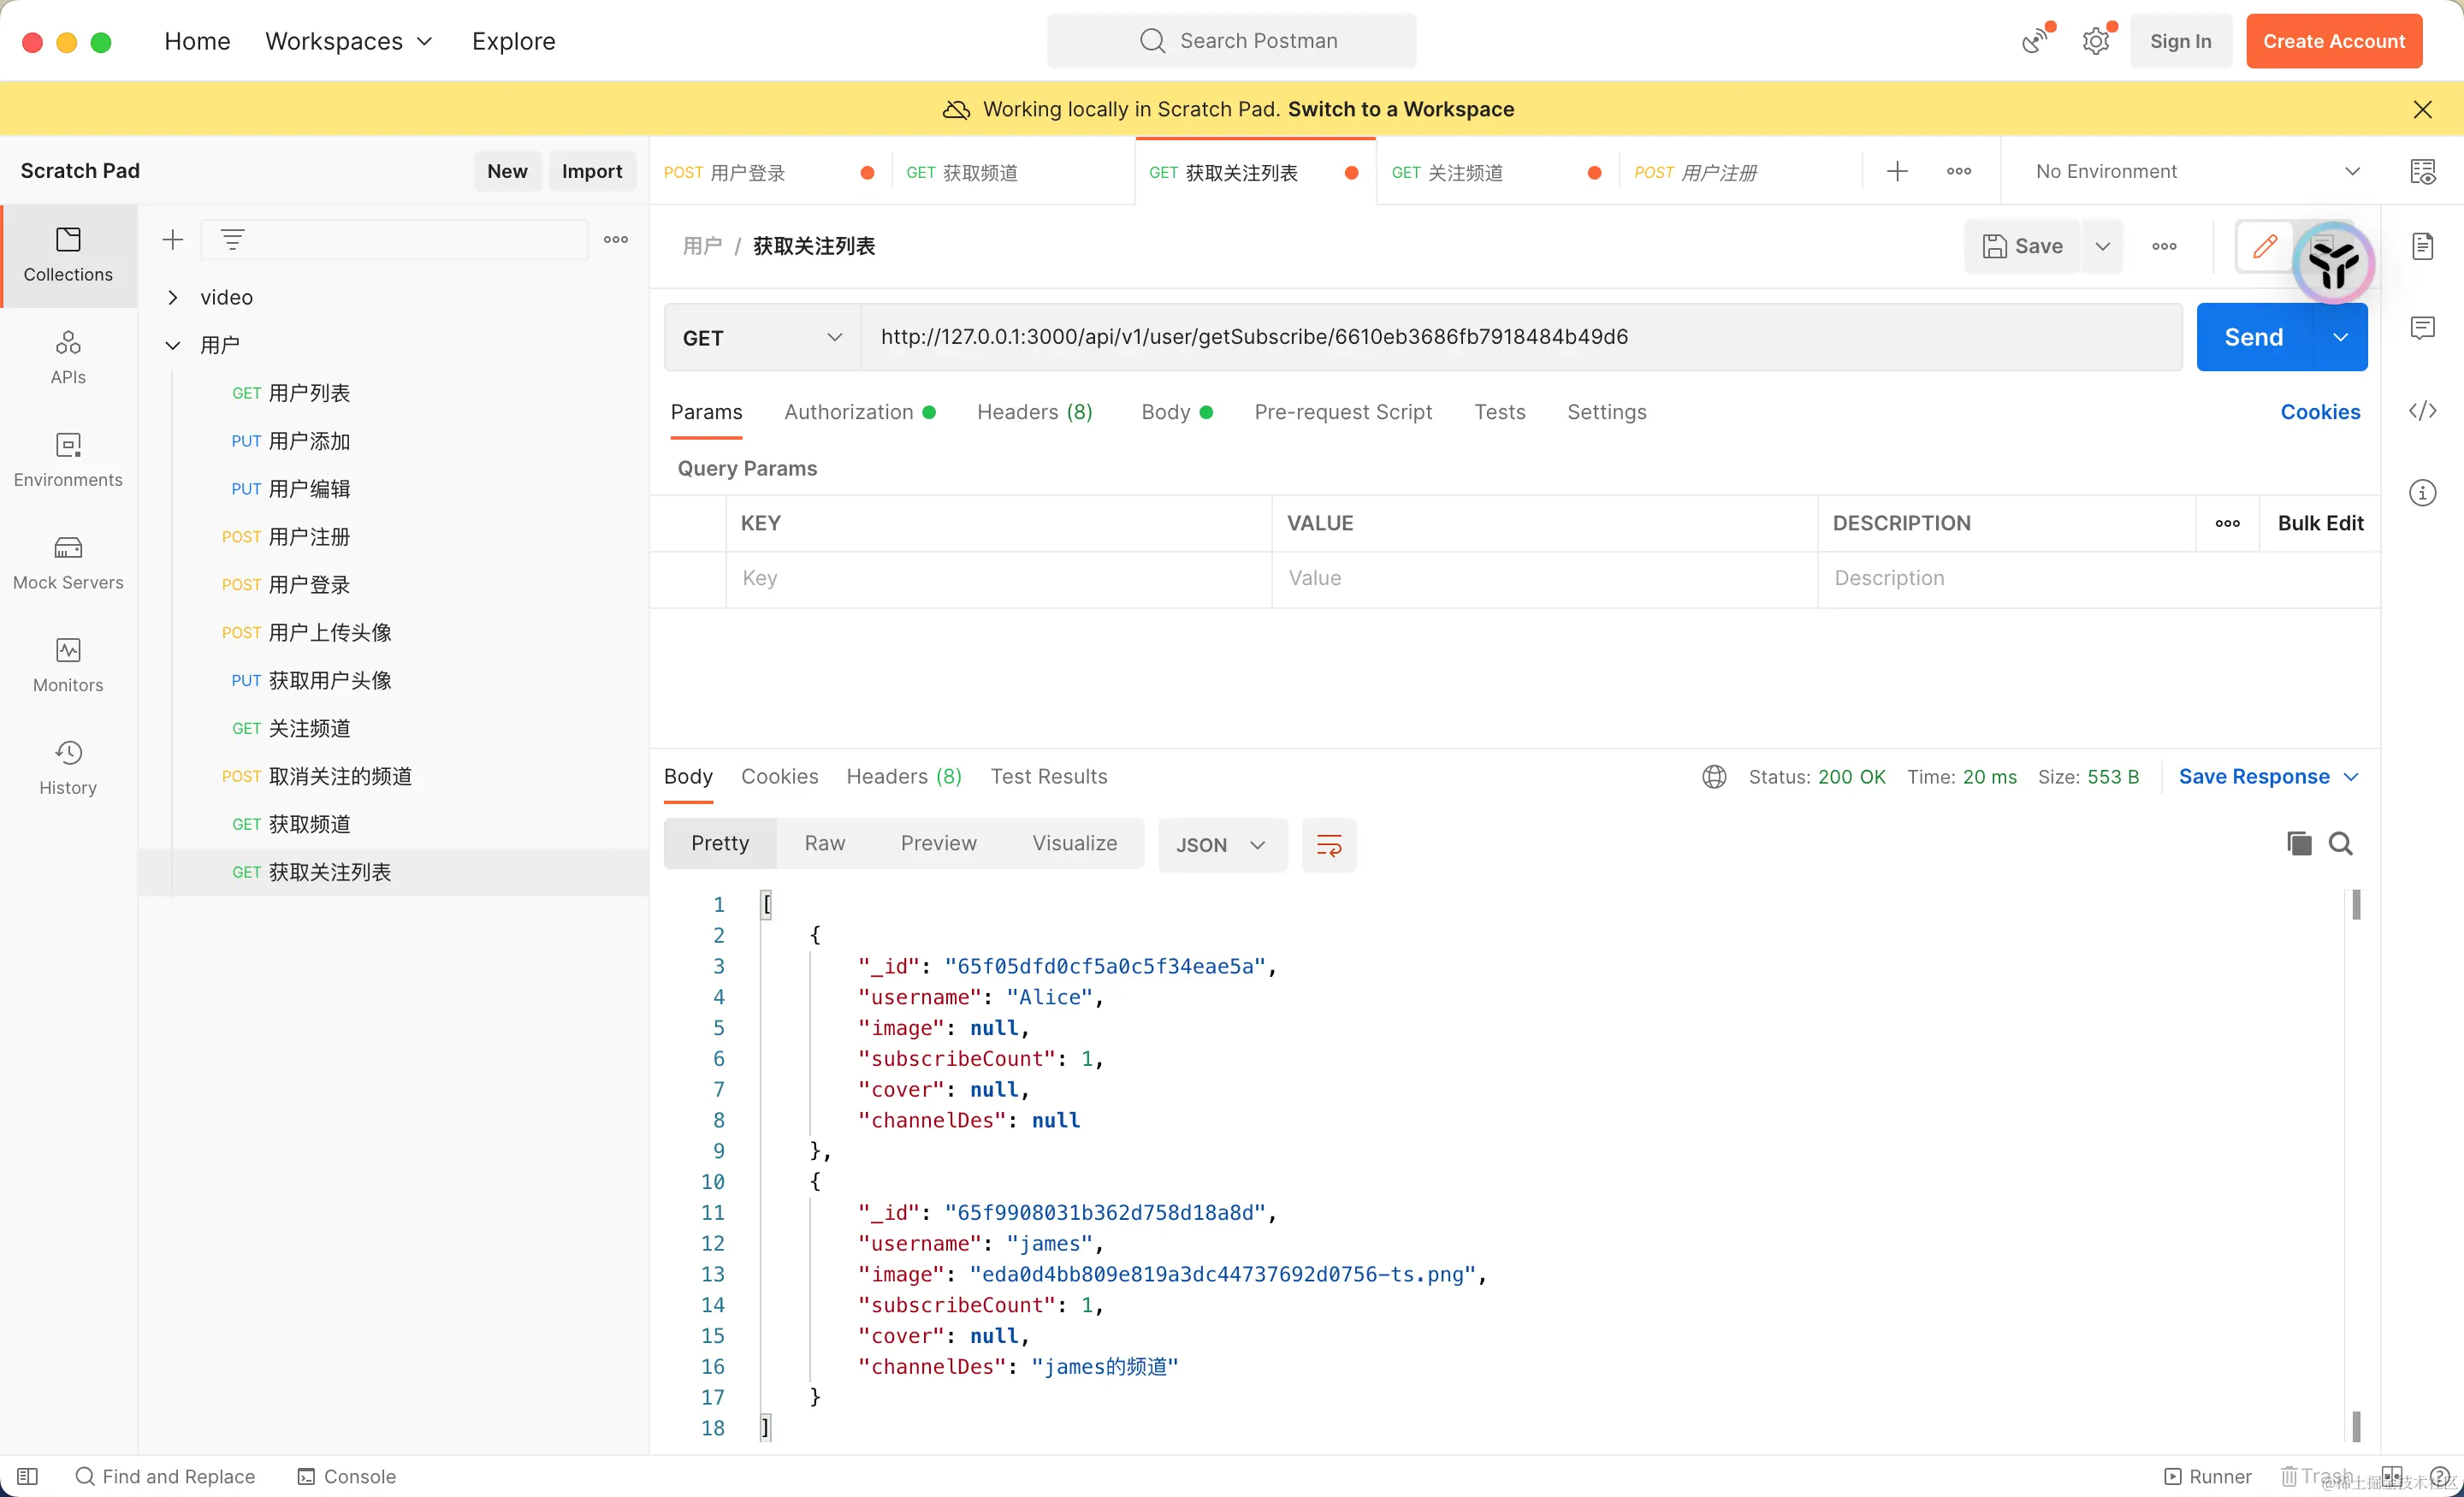Open the request documentation icon
Image resolution: width=2464 pixels, height=1497 pixels.
2422,246
